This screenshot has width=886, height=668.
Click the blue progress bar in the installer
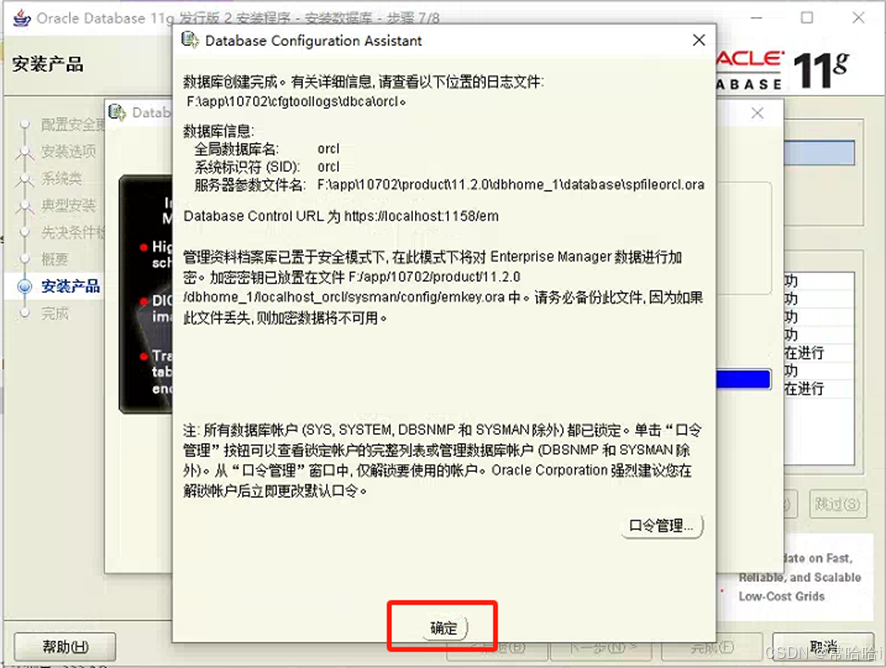(x=744, y=379)
